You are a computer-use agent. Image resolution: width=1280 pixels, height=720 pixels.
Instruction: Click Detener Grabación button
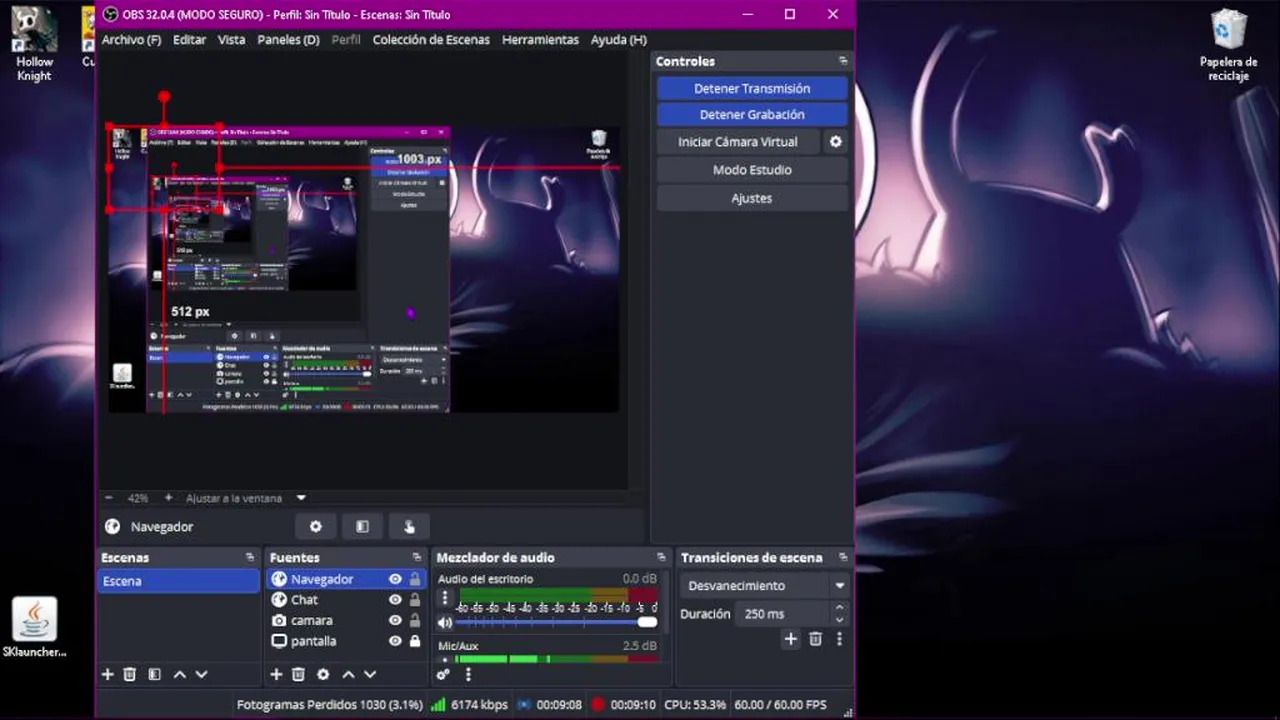752,115
